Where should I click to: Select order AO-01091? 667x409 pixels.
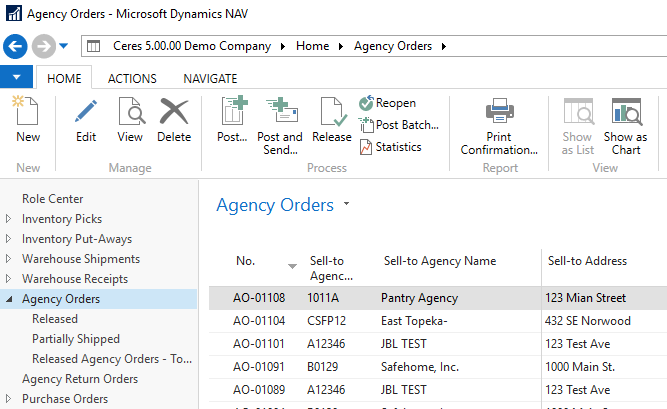point(259,367)
